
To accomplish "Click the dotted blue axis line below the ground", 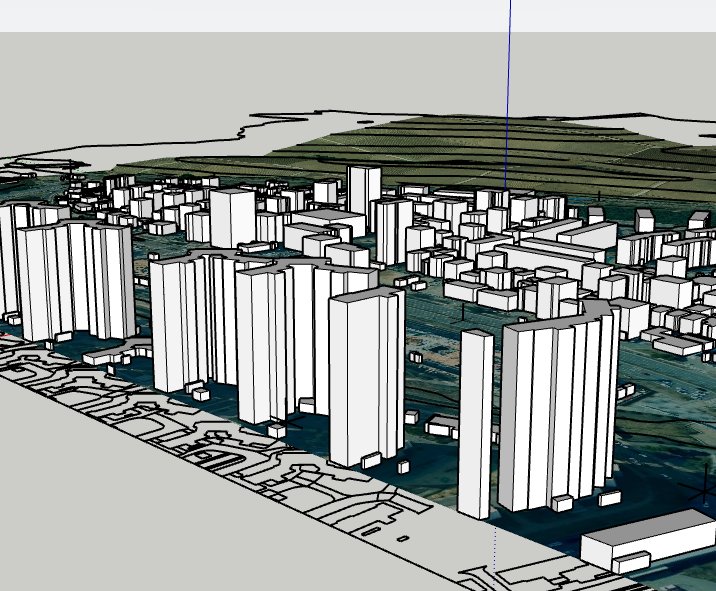I will click(x=495, y=556).
